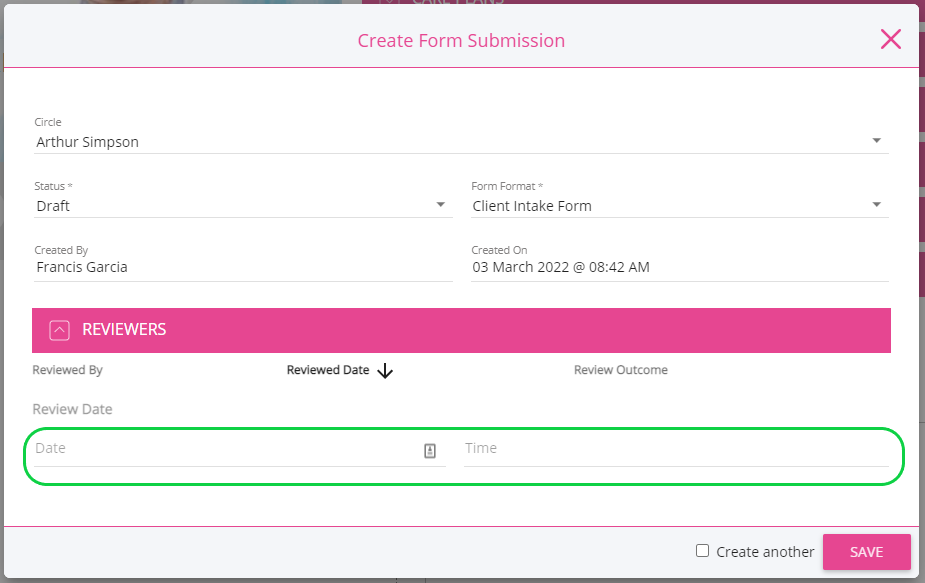
Task: Click into the Time input field
Action: pos(675,449)
